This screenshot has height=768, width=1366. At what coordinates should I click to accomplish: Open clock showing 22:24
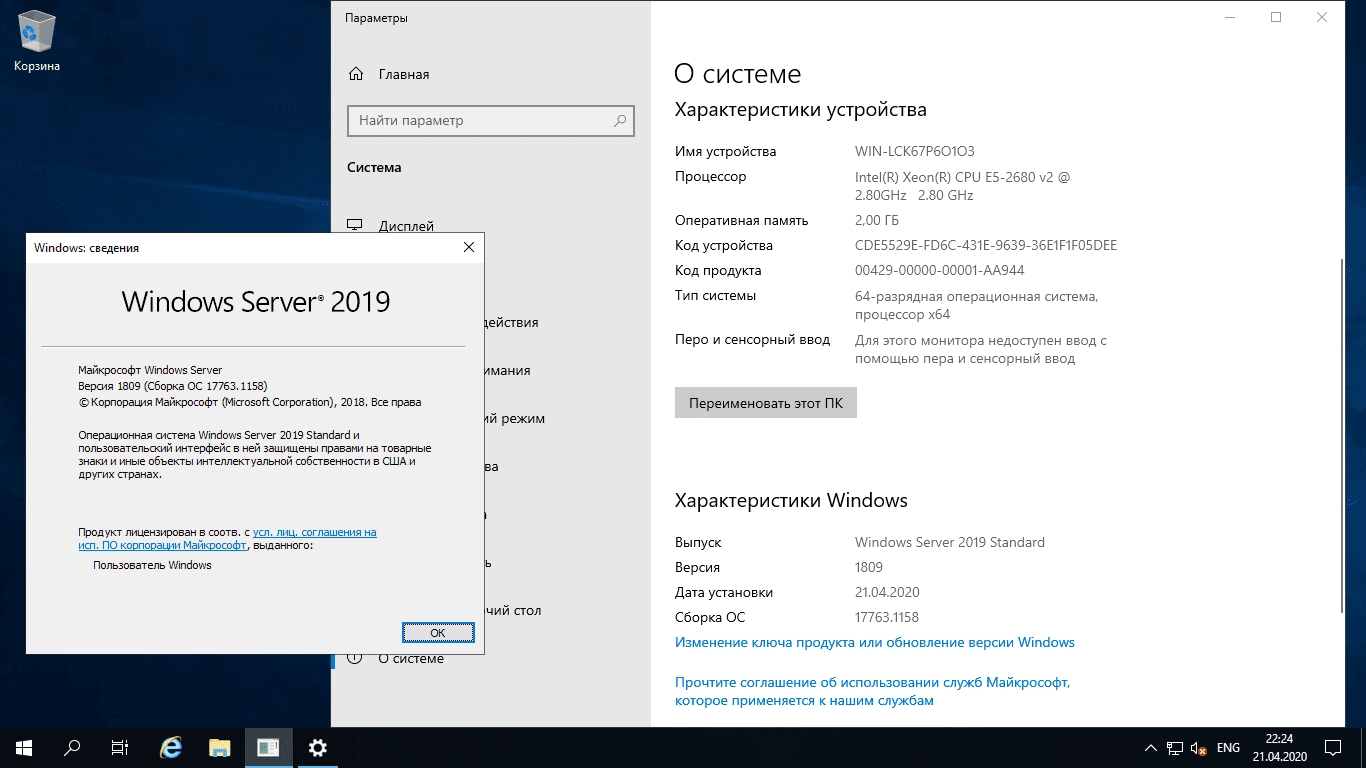click(1278, 747)
